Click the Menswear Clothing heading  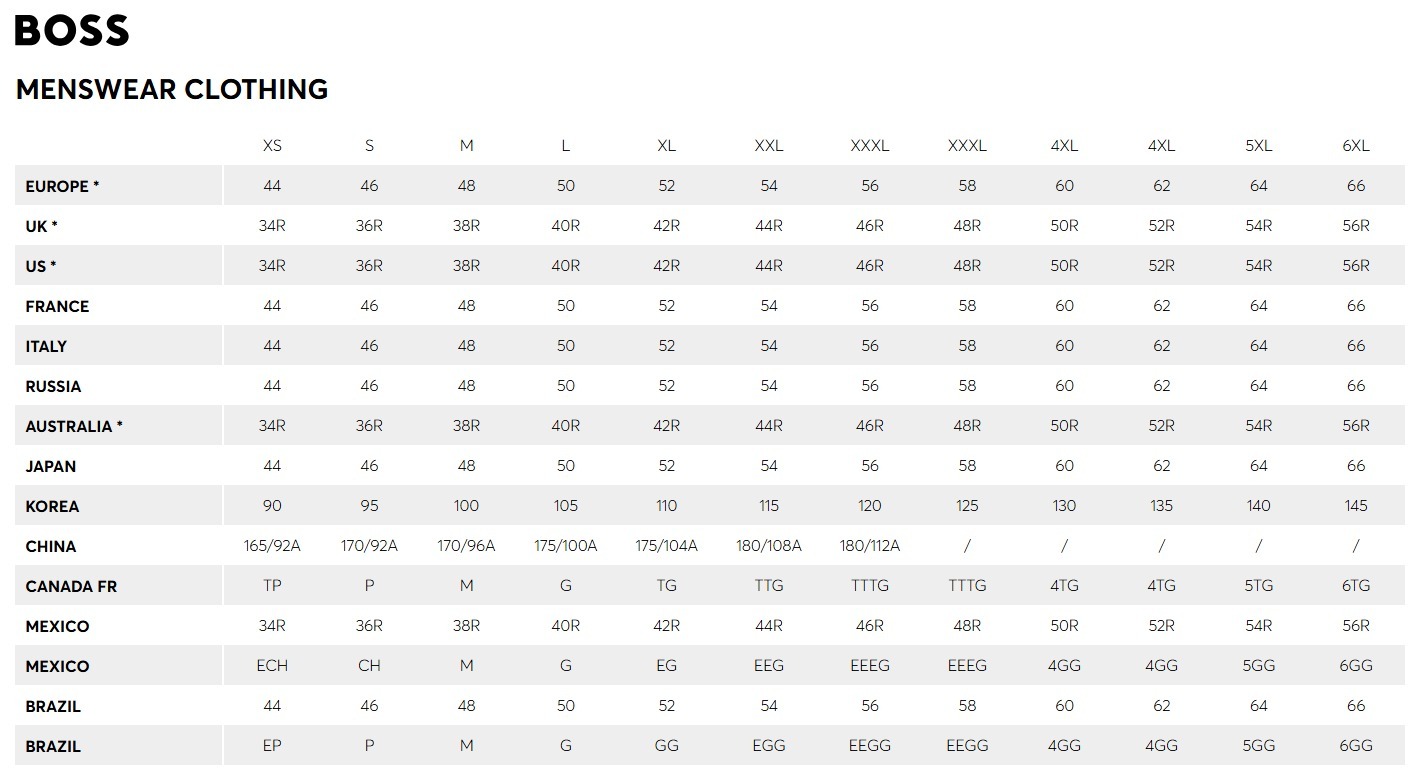click(172, 89)
